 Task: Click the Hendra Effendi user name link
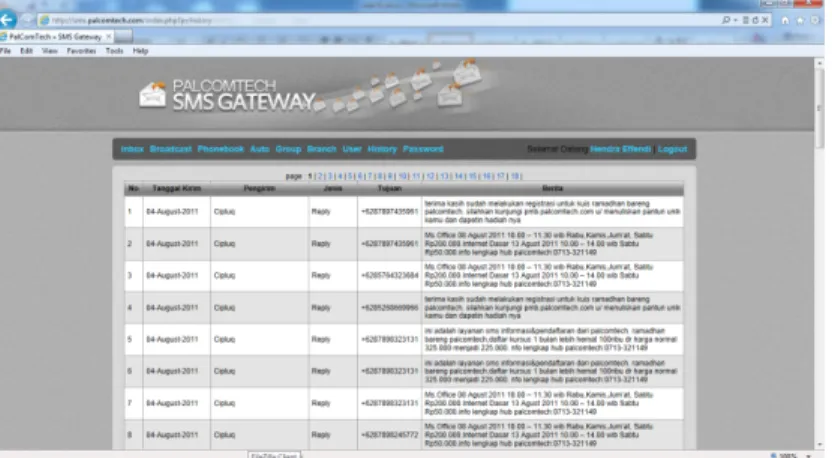[620, 149]
